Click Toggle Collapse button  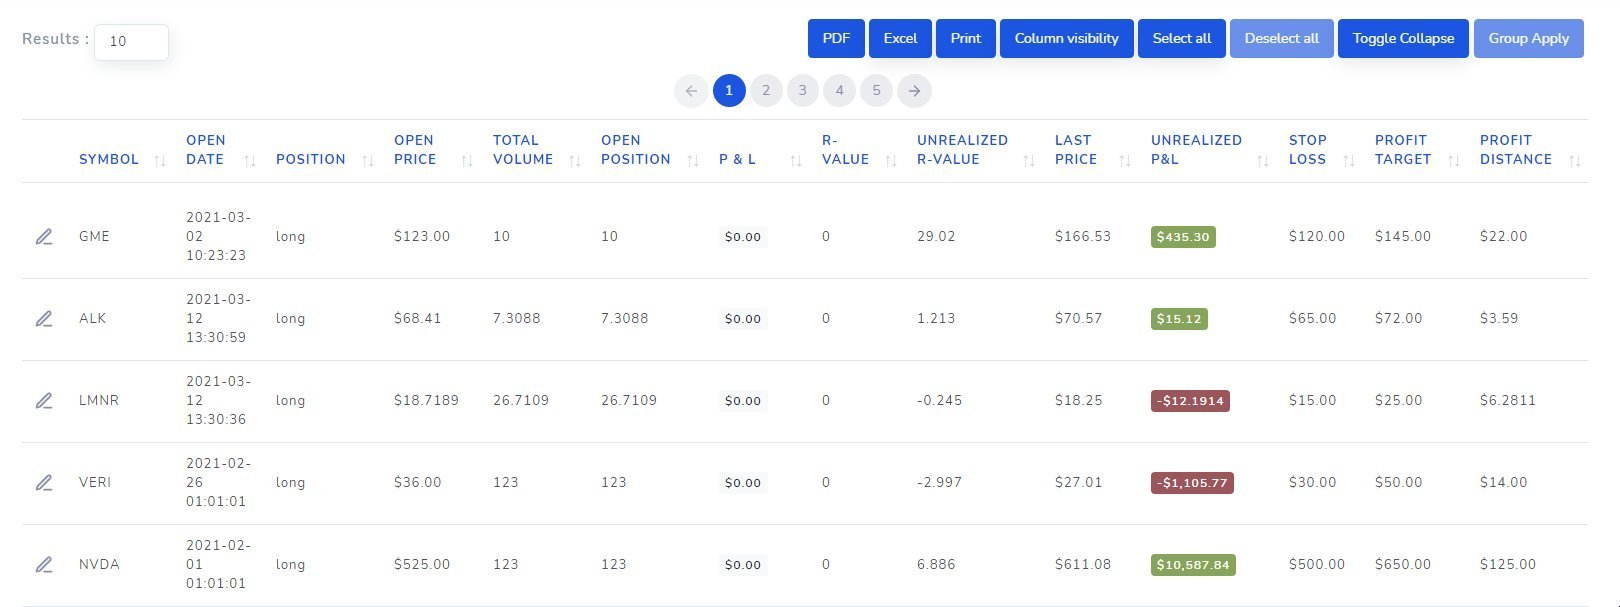(x=1404, y=38)
